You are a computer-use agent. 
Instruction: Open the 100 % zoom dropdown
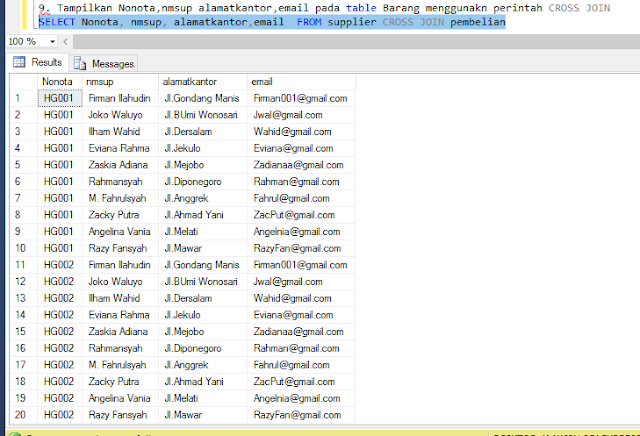coord(52,42)
